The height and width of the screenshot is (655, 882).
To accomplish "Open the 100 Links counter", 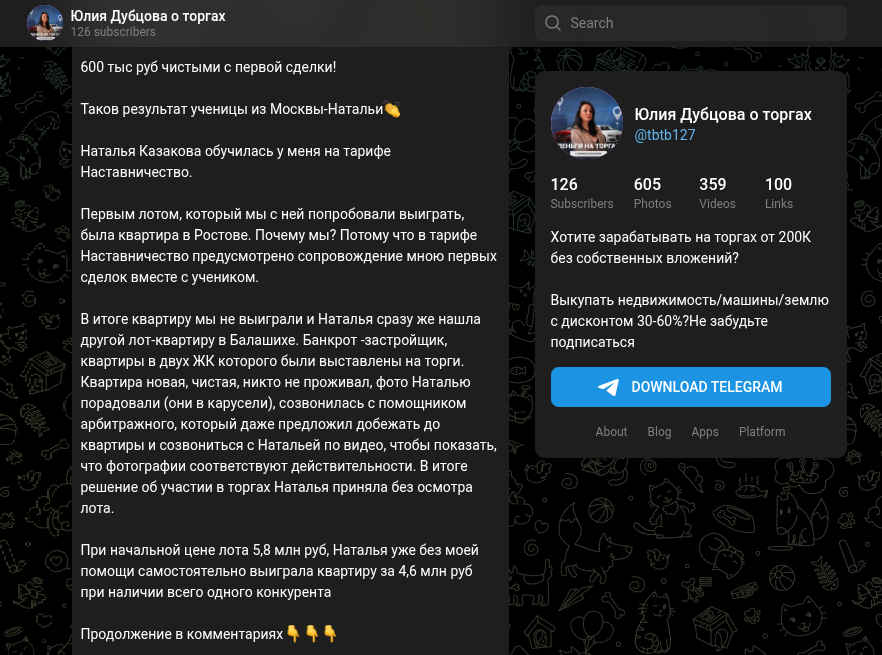I will coord(778,193).
